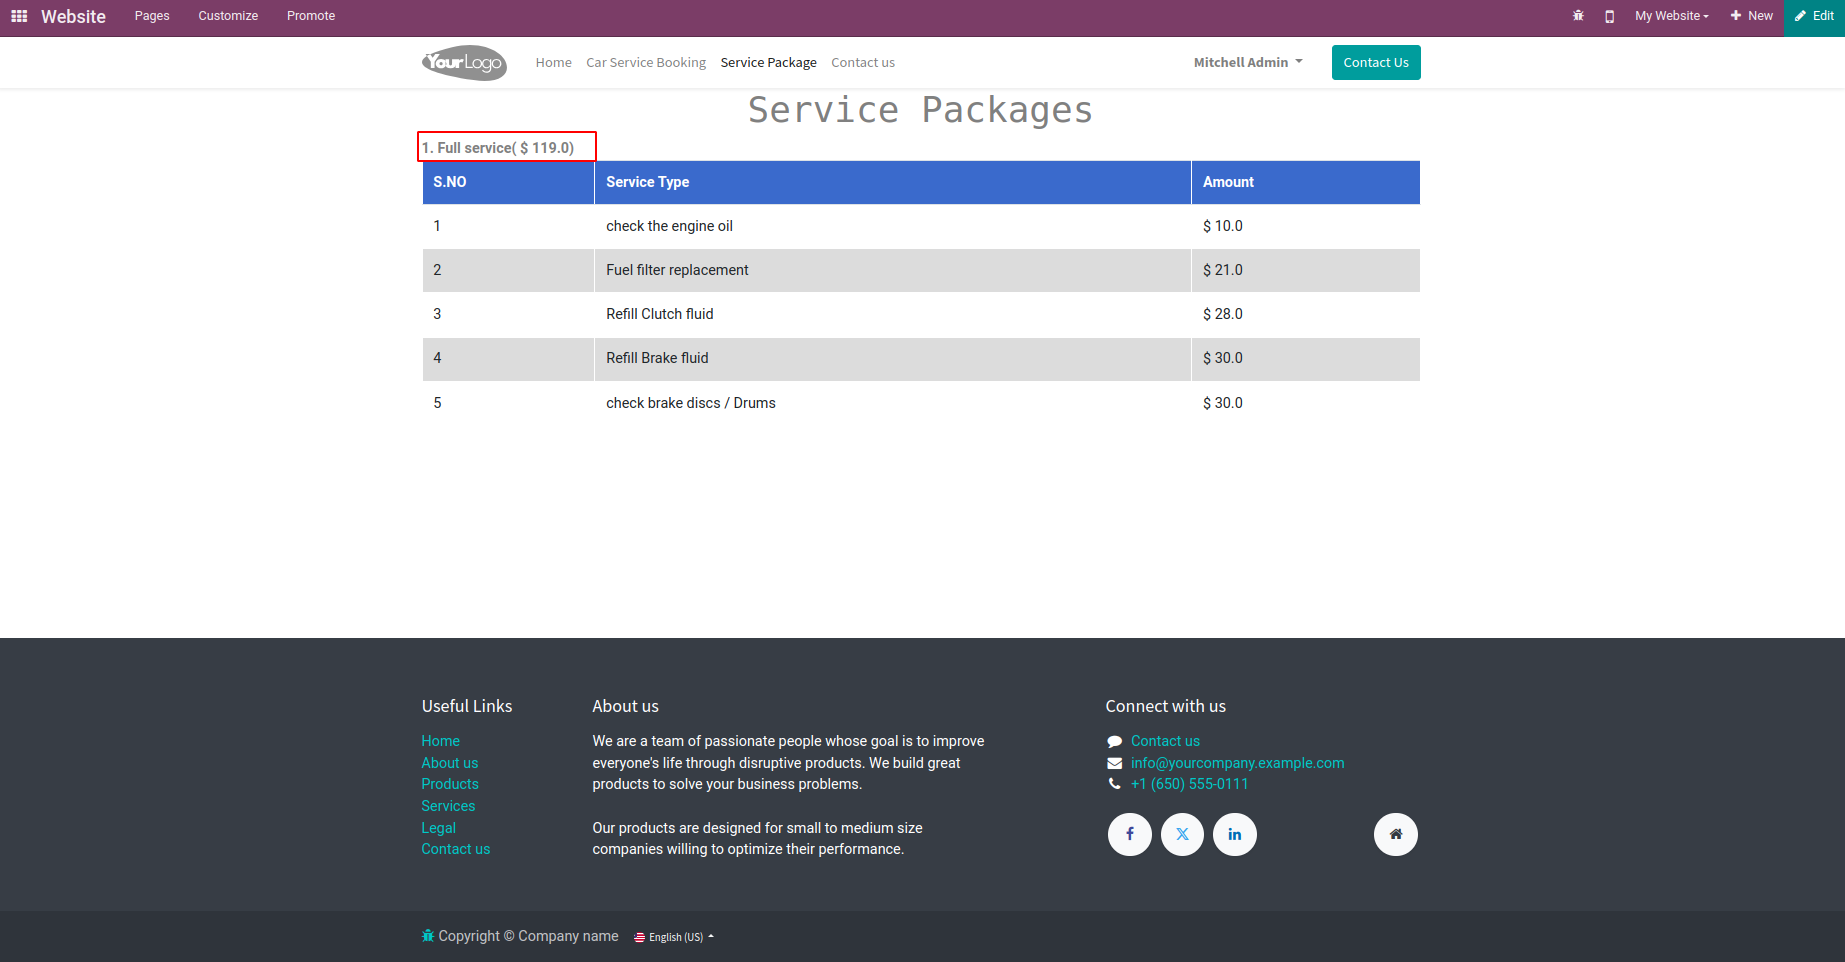Open the Facebook social icon

[1130, 834]
